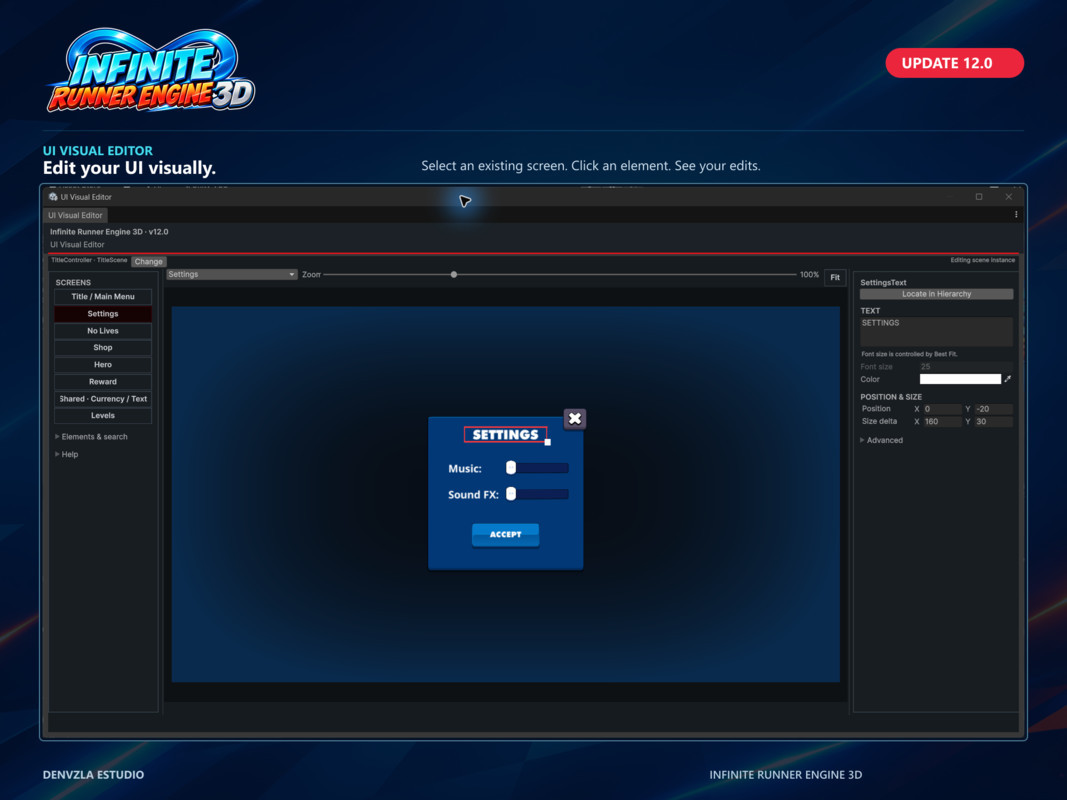Click the POSITION & SIZE heading
1067x800 pixels.
click(891, 397)
